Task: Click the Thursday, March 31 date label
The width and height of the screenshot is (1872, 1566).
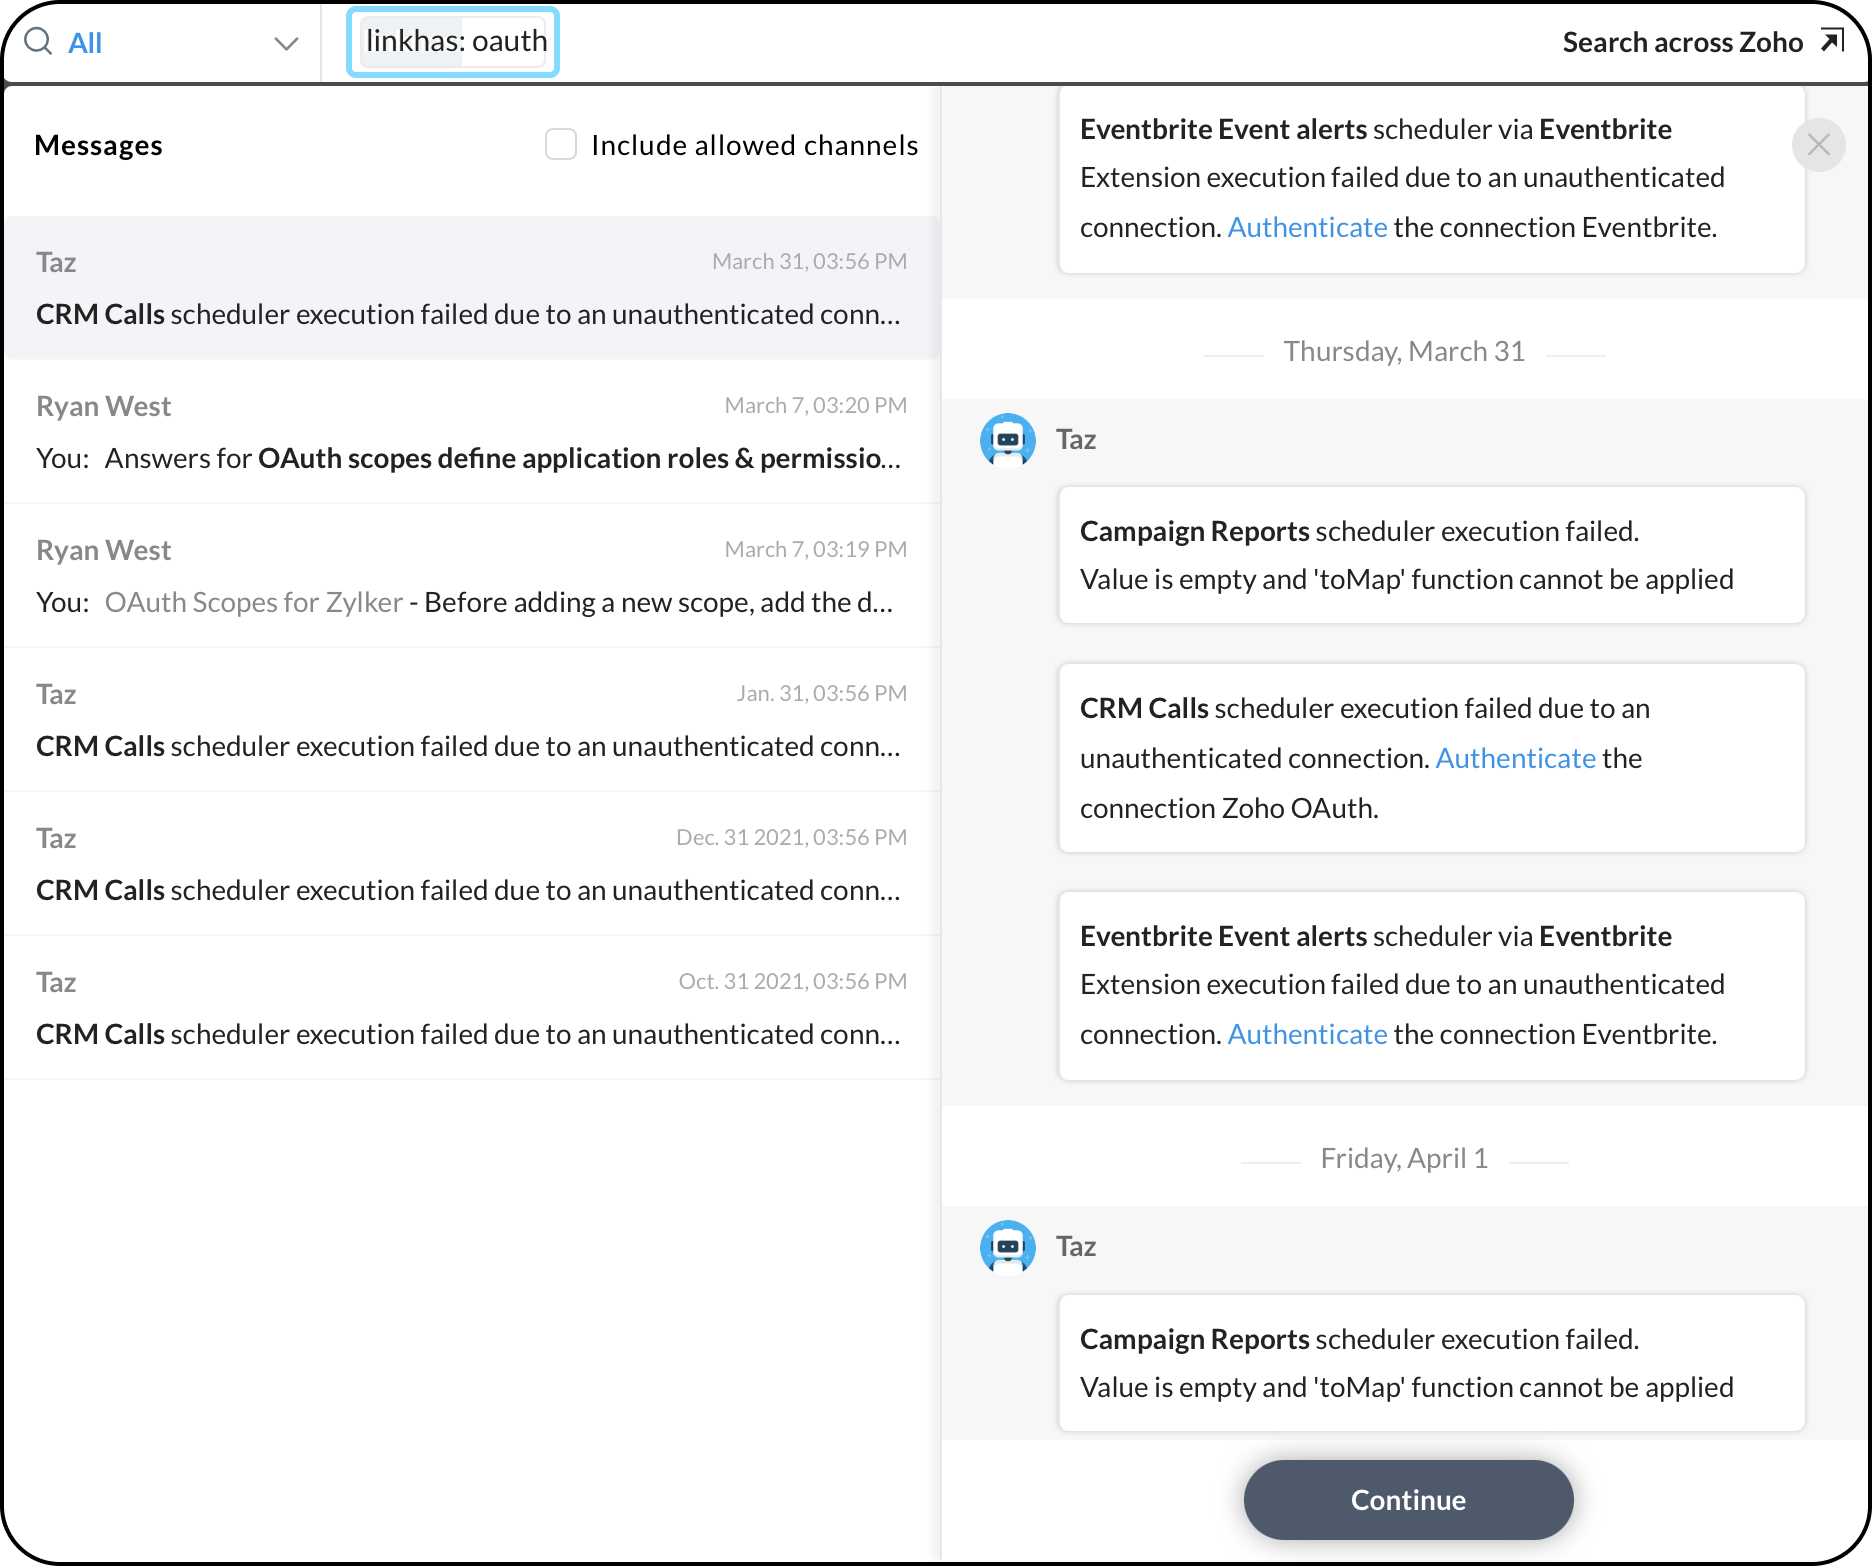Action: click(1404, 352)
